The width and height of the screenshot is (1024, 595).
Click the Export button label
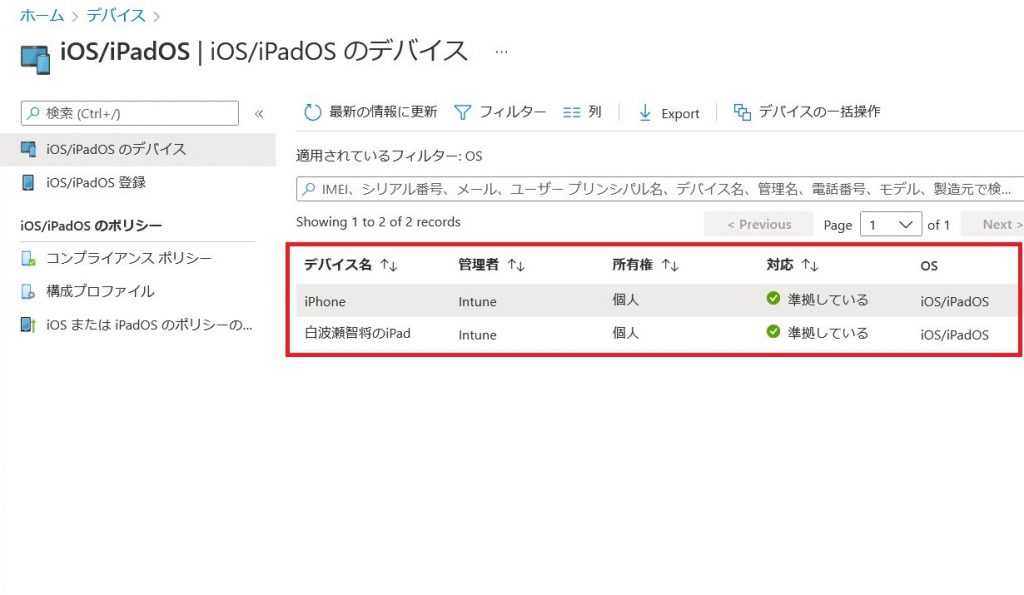(x=680, y=114)
